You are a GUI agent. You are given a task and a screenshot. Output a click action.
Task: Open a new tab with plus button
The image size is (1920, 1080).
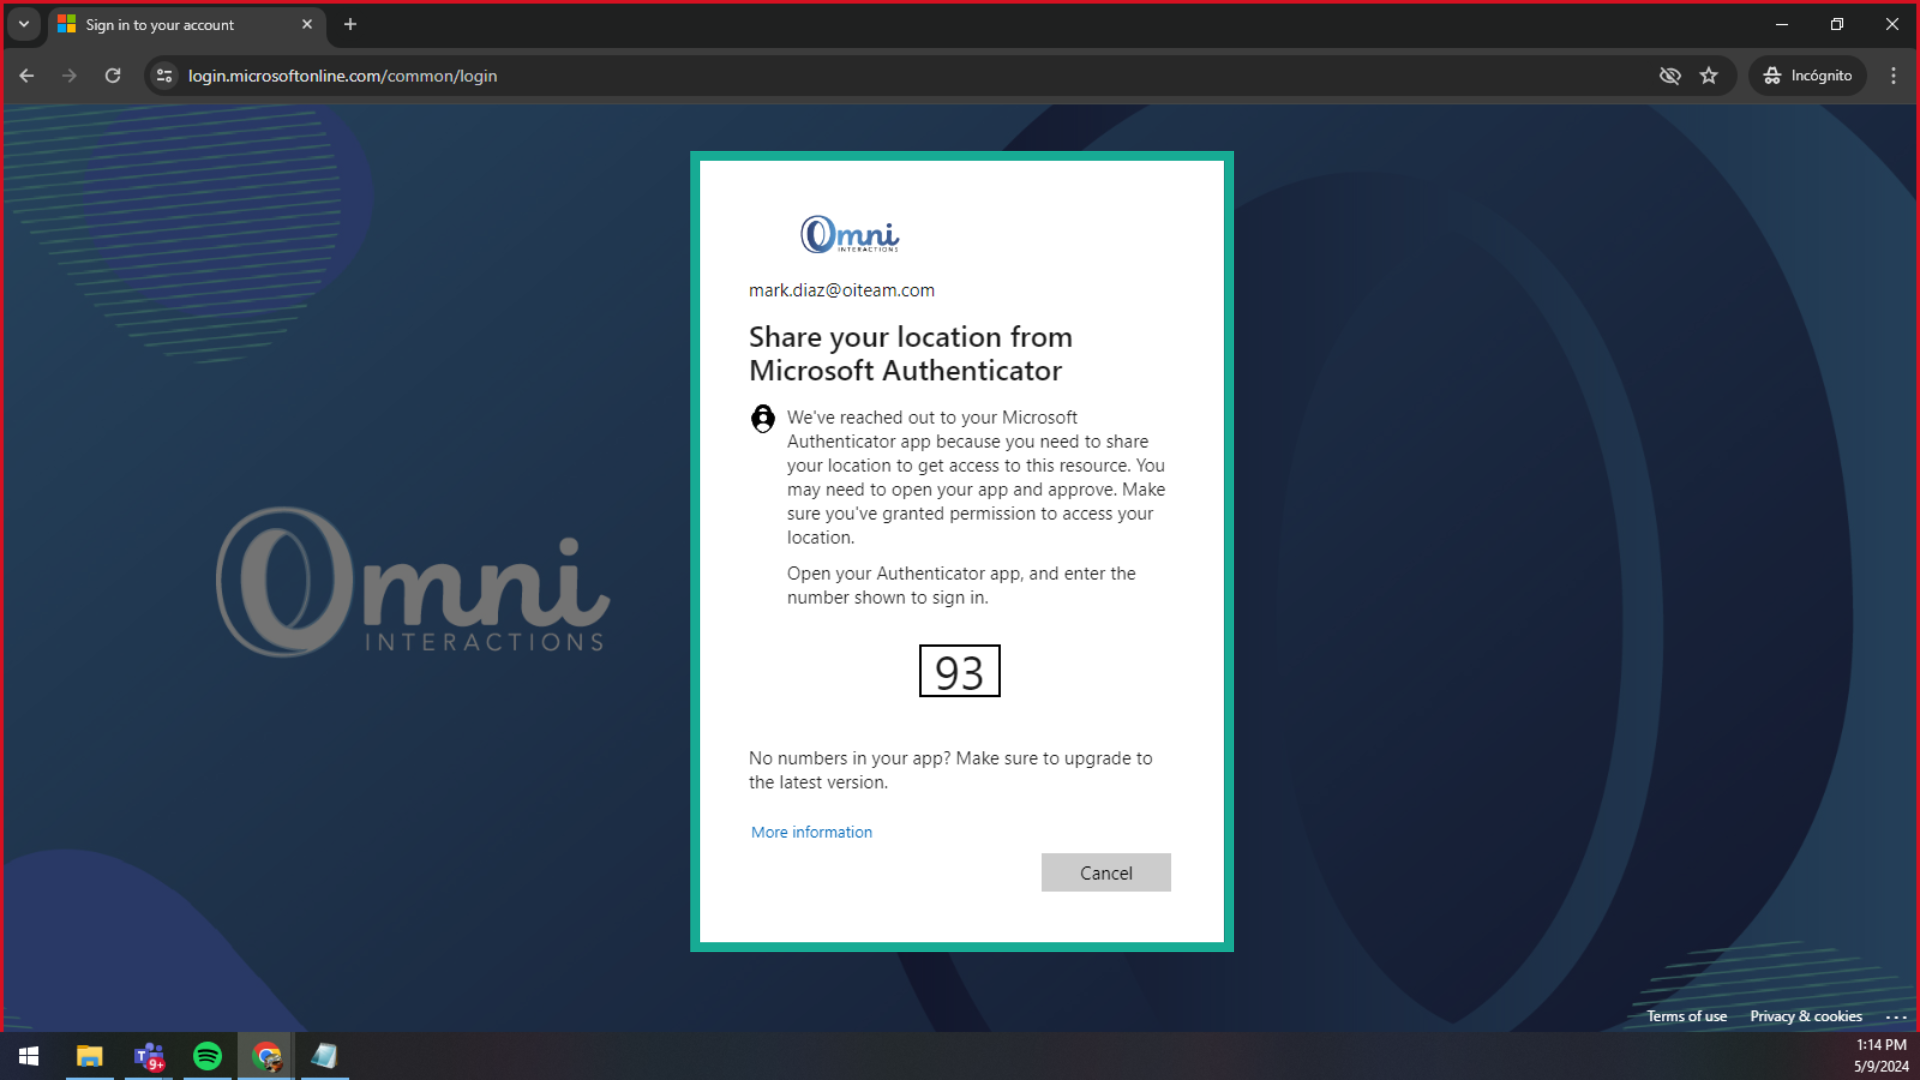[350, 24]
